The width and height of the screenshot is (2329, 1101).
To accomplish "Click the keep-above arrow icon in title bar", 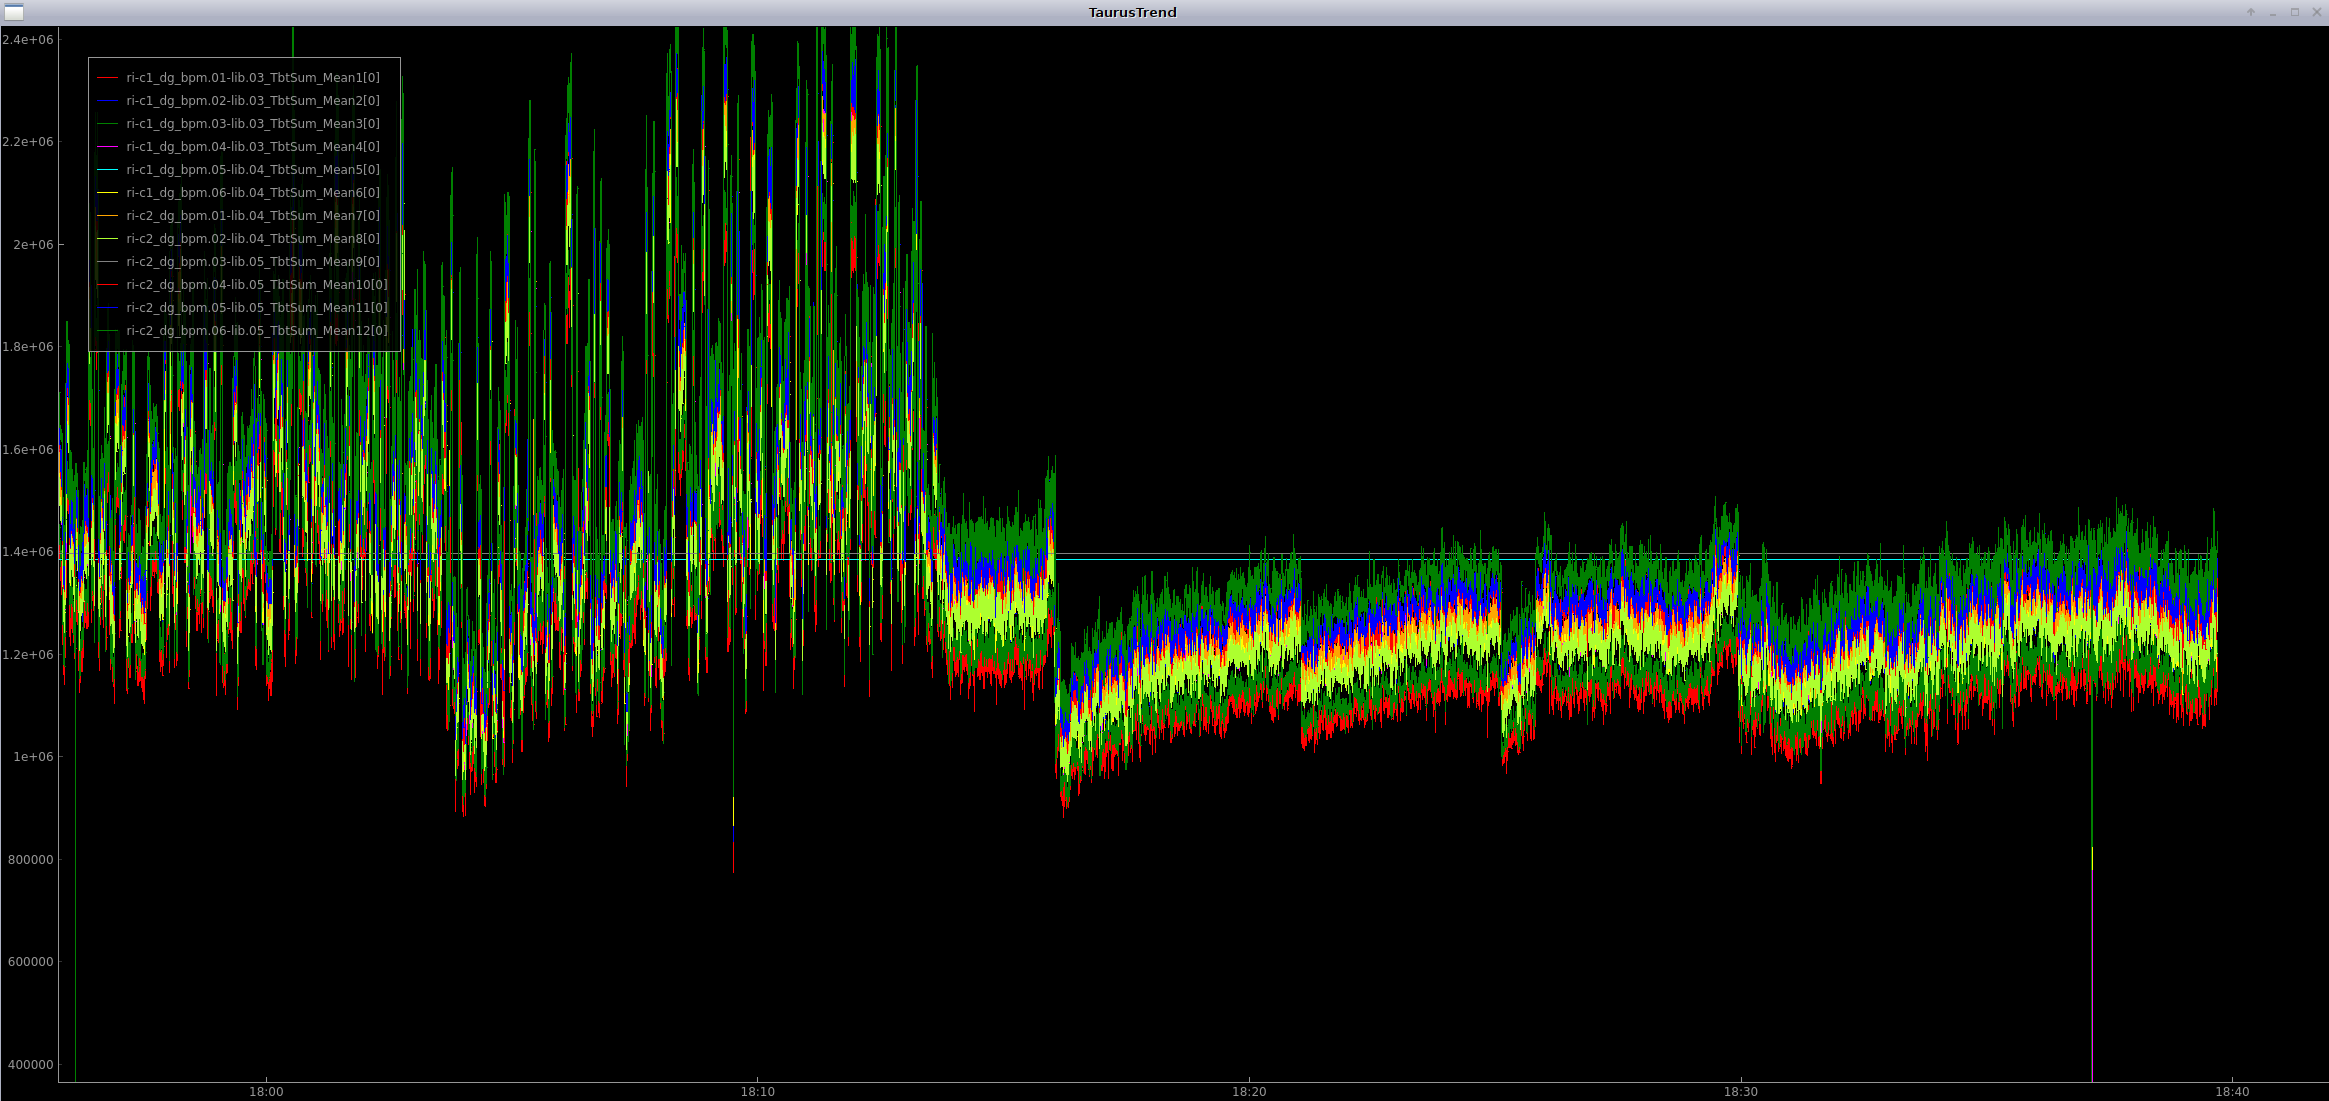I will click(x=2251, y=12).
